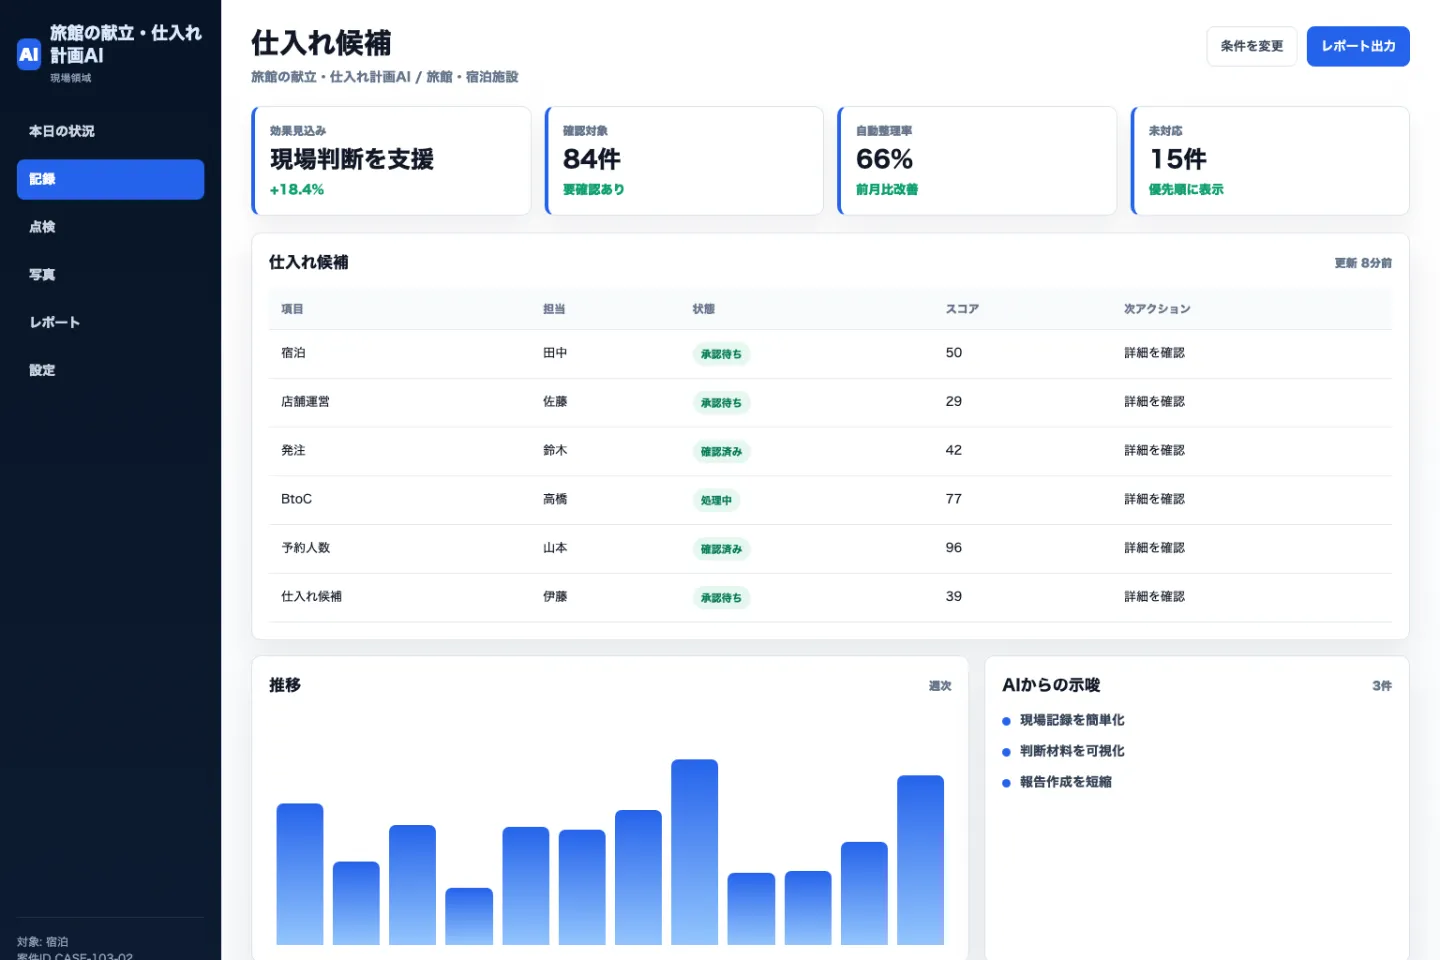Click the 担当 column header

(554, 309)
